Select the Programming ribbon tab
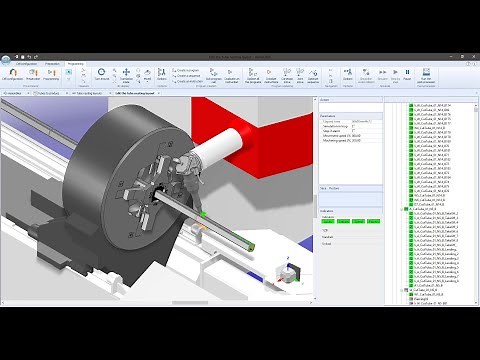Viewport: 480px width, 360px height. [x=75, y=64]
